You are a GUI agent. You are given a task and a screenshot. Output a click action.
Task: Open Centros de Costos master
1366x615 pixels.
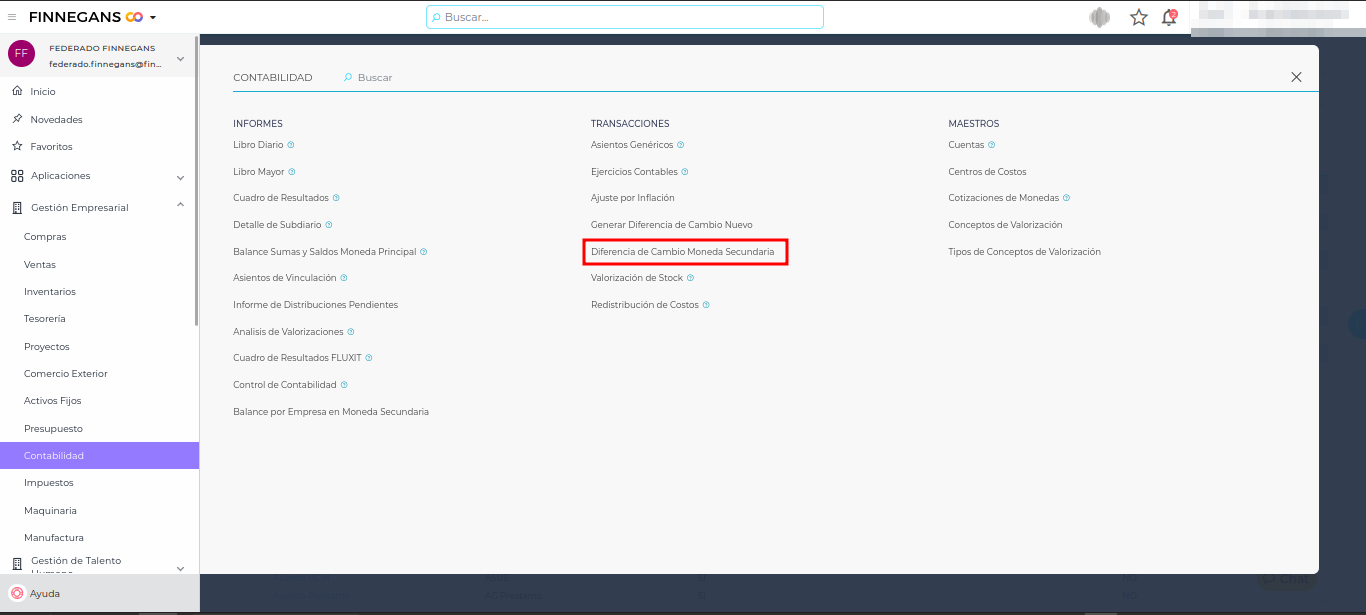[987, 172]
